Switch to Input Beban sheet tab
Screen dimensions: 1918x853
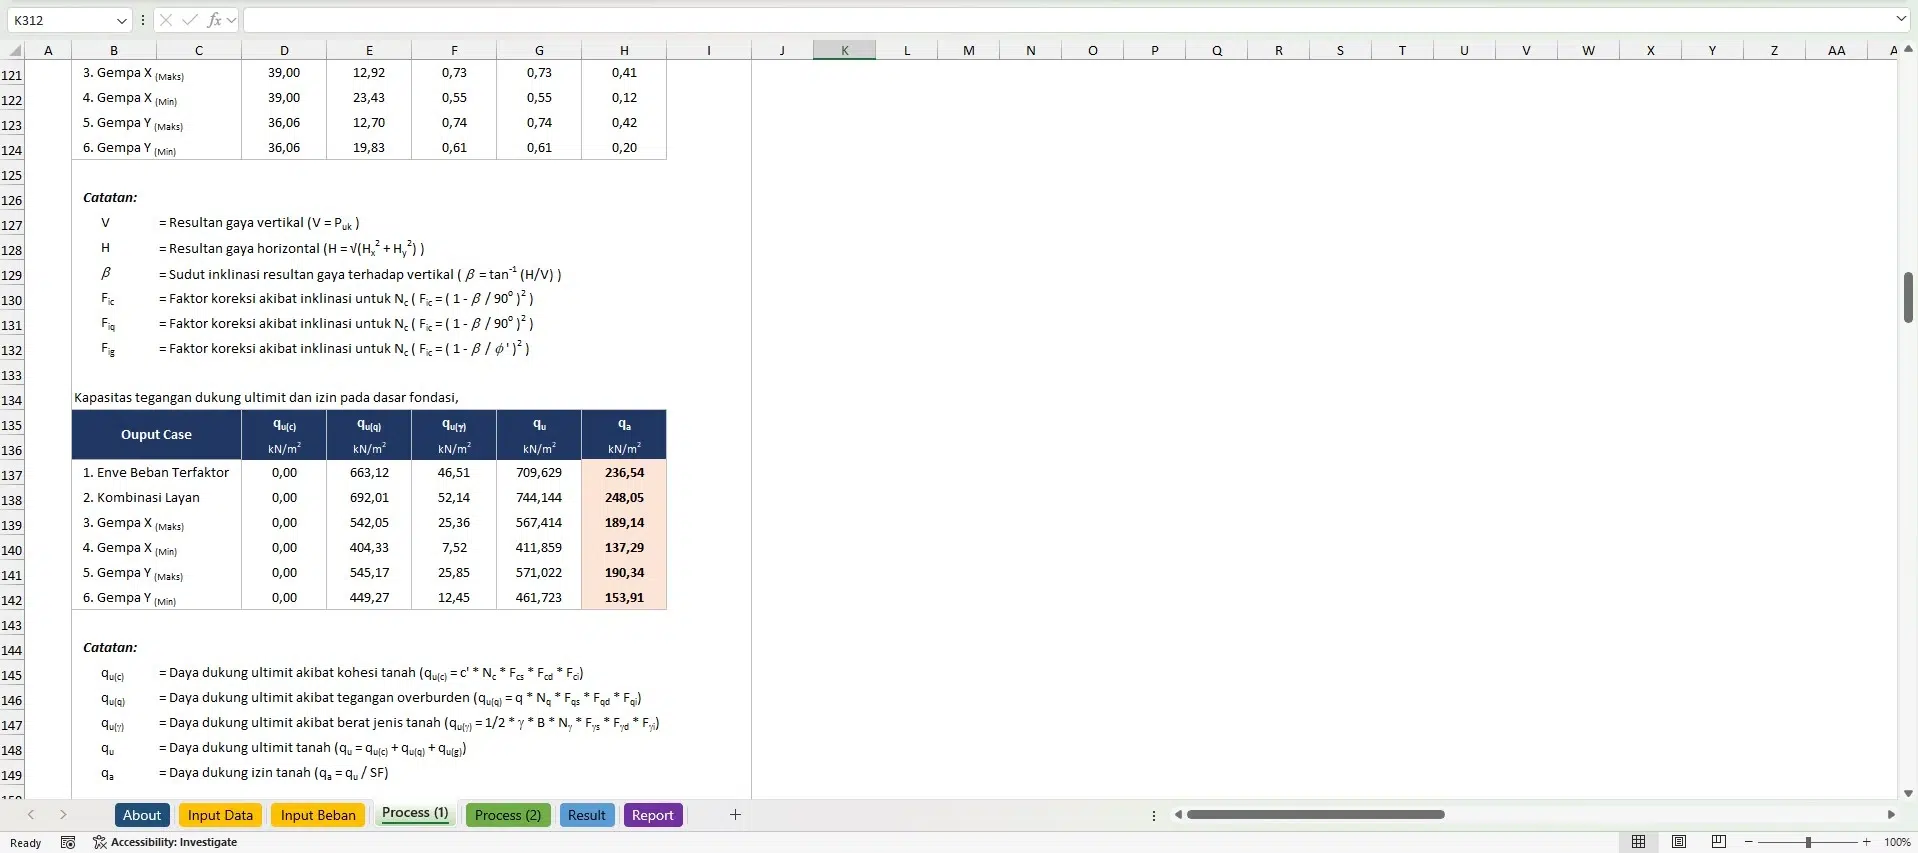pyautogui.click(x=318, y=815)
